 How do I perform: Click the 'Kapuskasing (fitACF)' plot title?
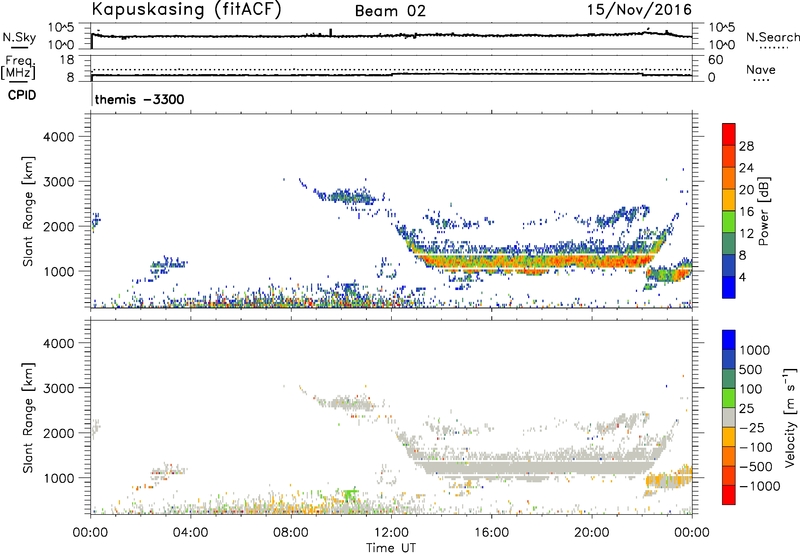click(x=186, y=9)
